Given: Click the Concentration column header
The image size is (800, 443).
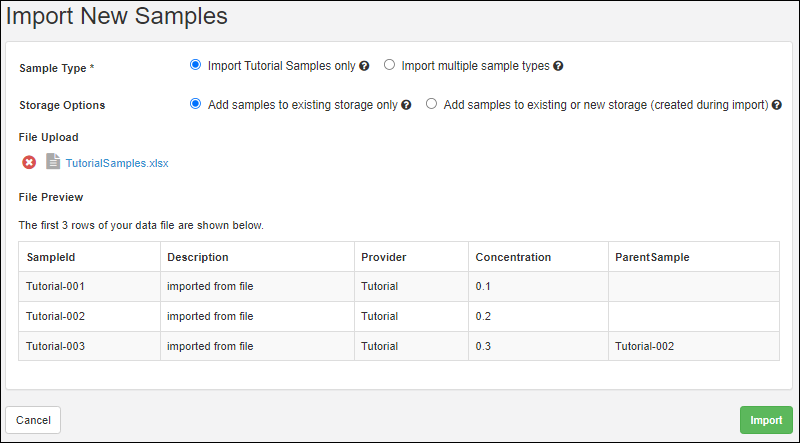Looking at the screenshot, I should pos(513,257).
